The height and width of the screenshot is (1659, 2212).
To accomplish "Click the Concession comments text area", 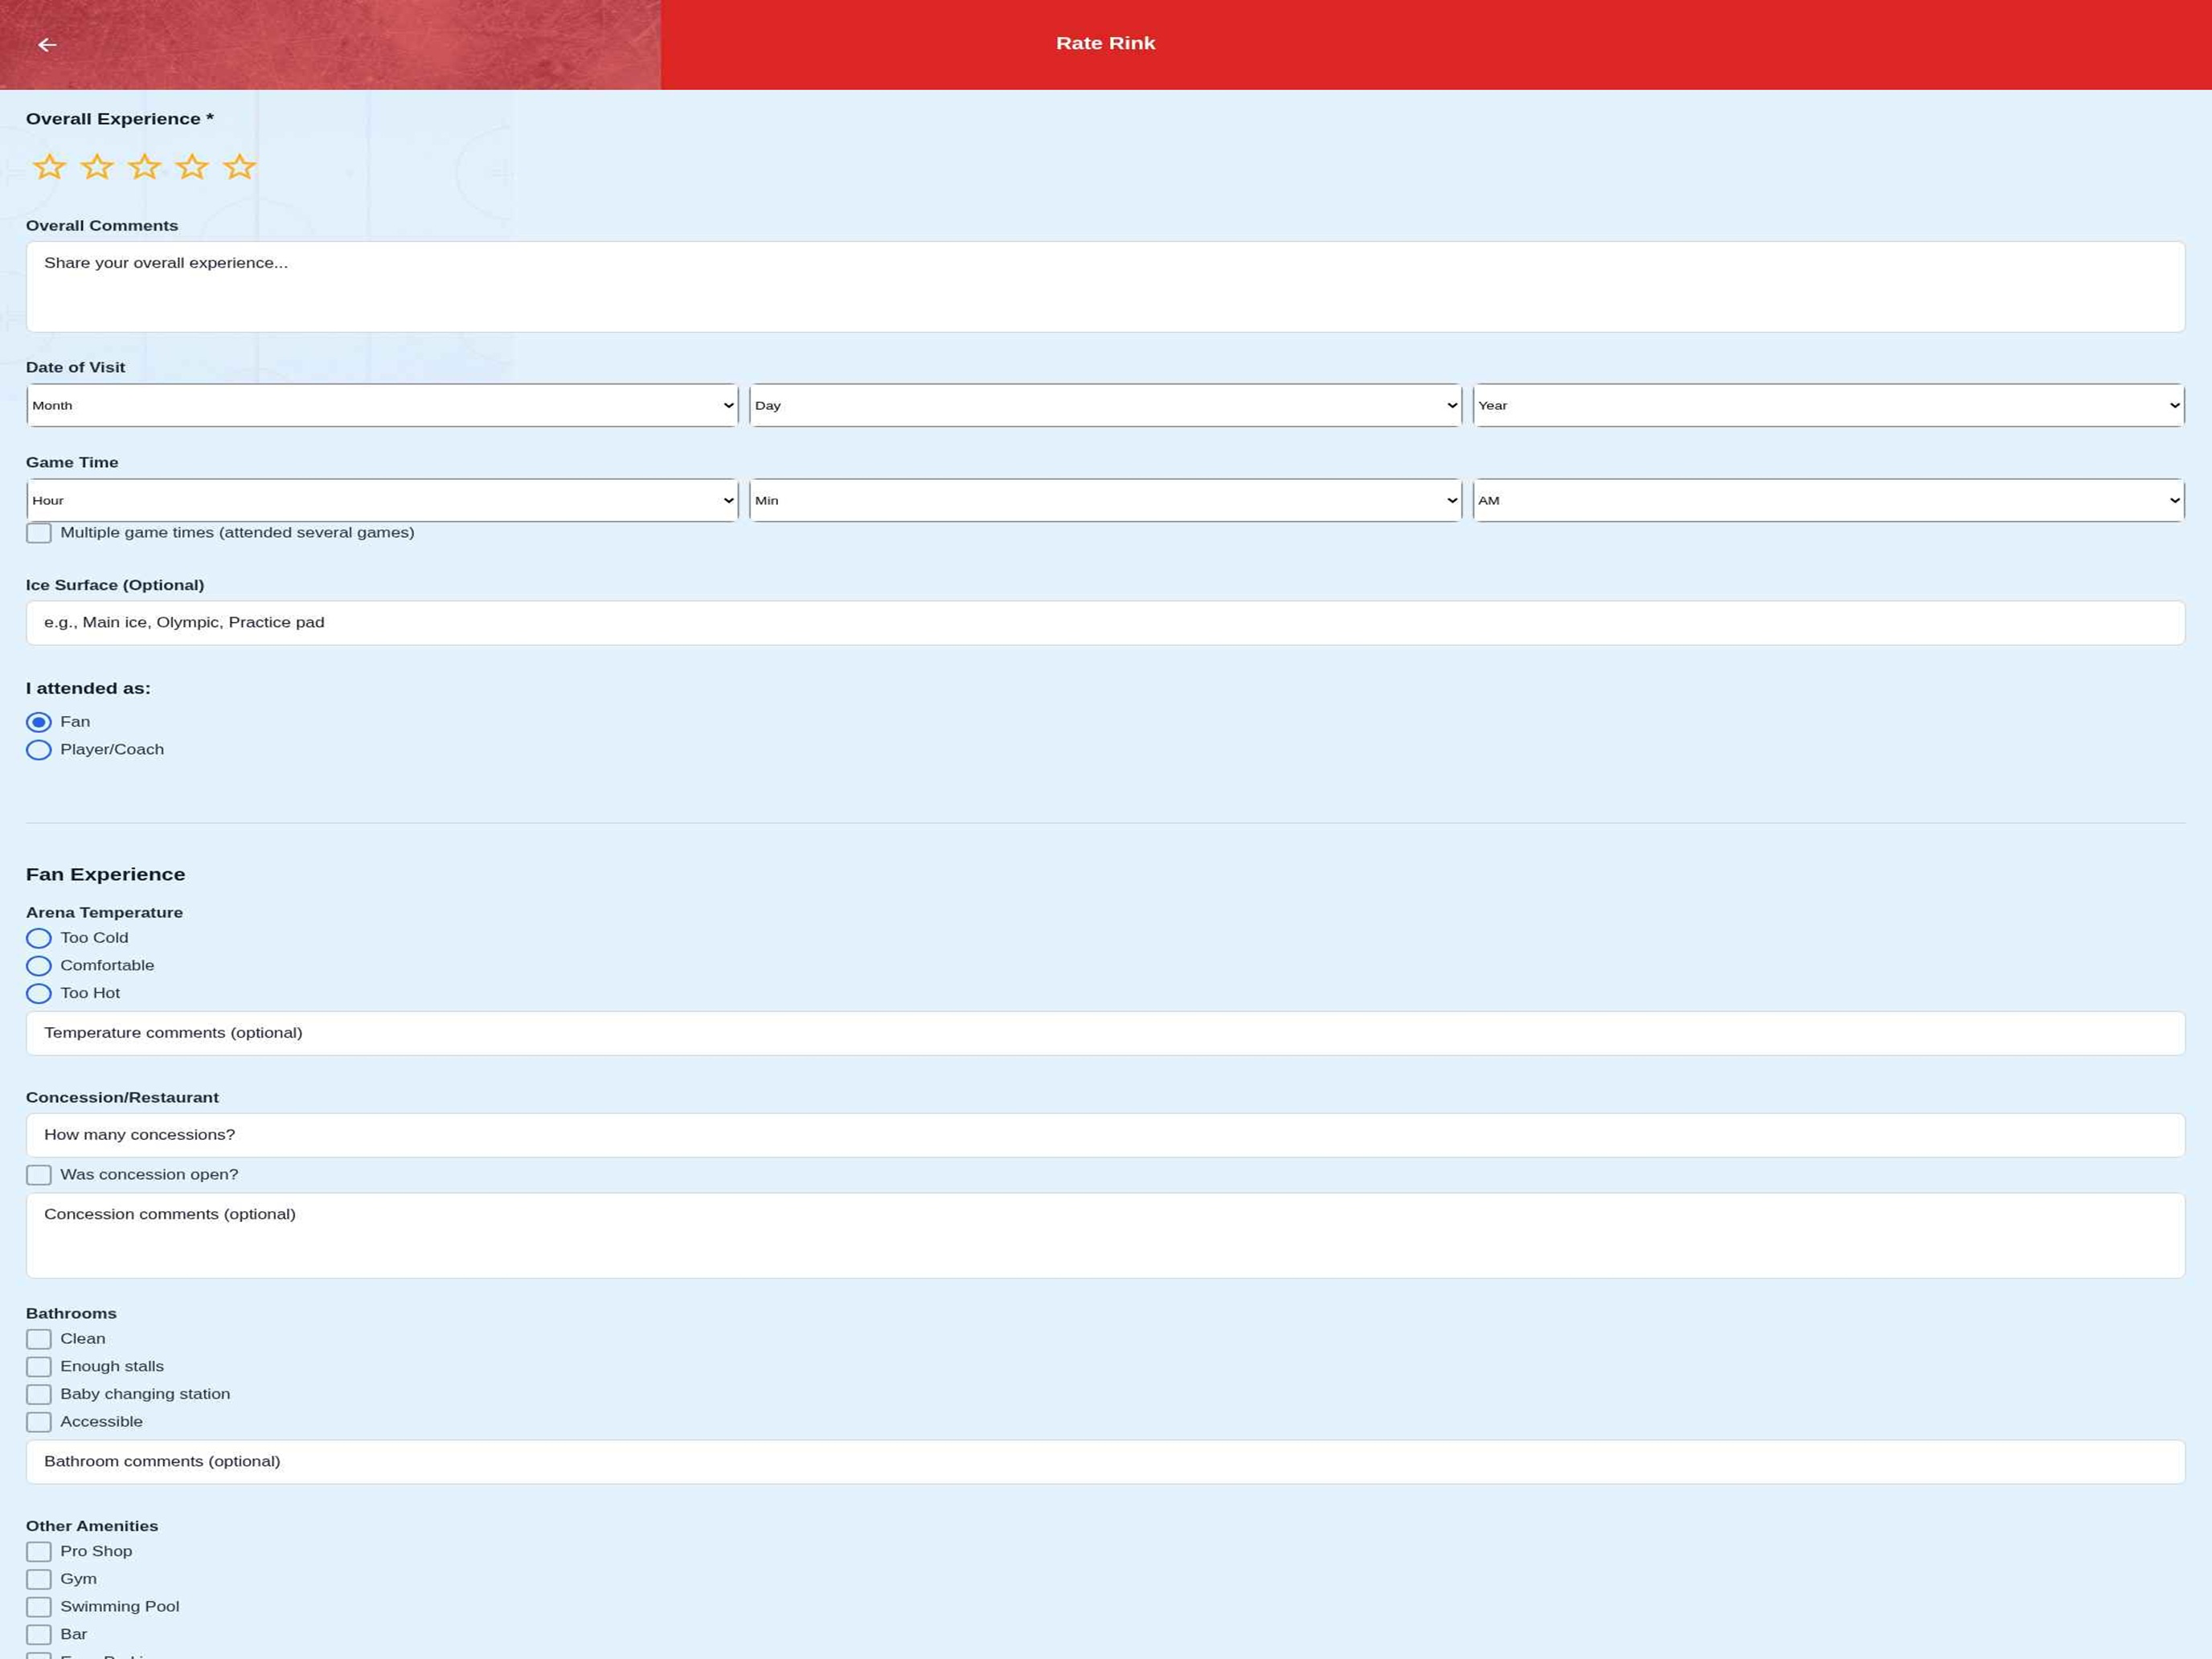I will point(1105,1235).
